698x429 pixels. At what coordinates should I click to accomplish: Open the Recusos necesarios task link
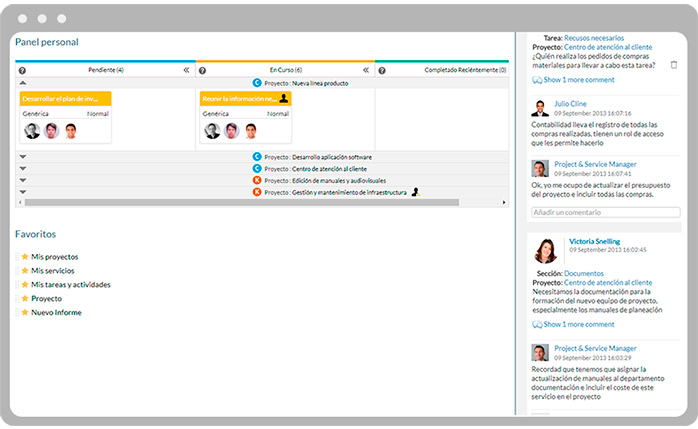point(599,37)
